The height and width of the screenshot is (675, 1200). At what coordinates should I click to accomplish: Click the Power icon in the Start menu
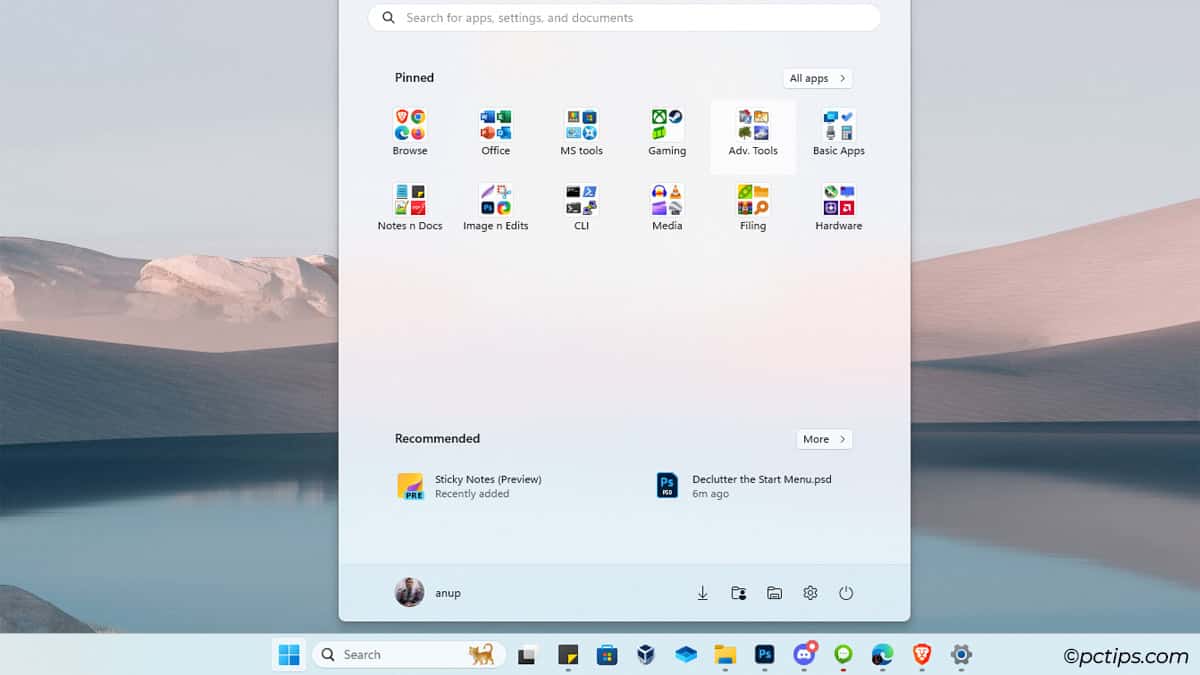(846, 592)
